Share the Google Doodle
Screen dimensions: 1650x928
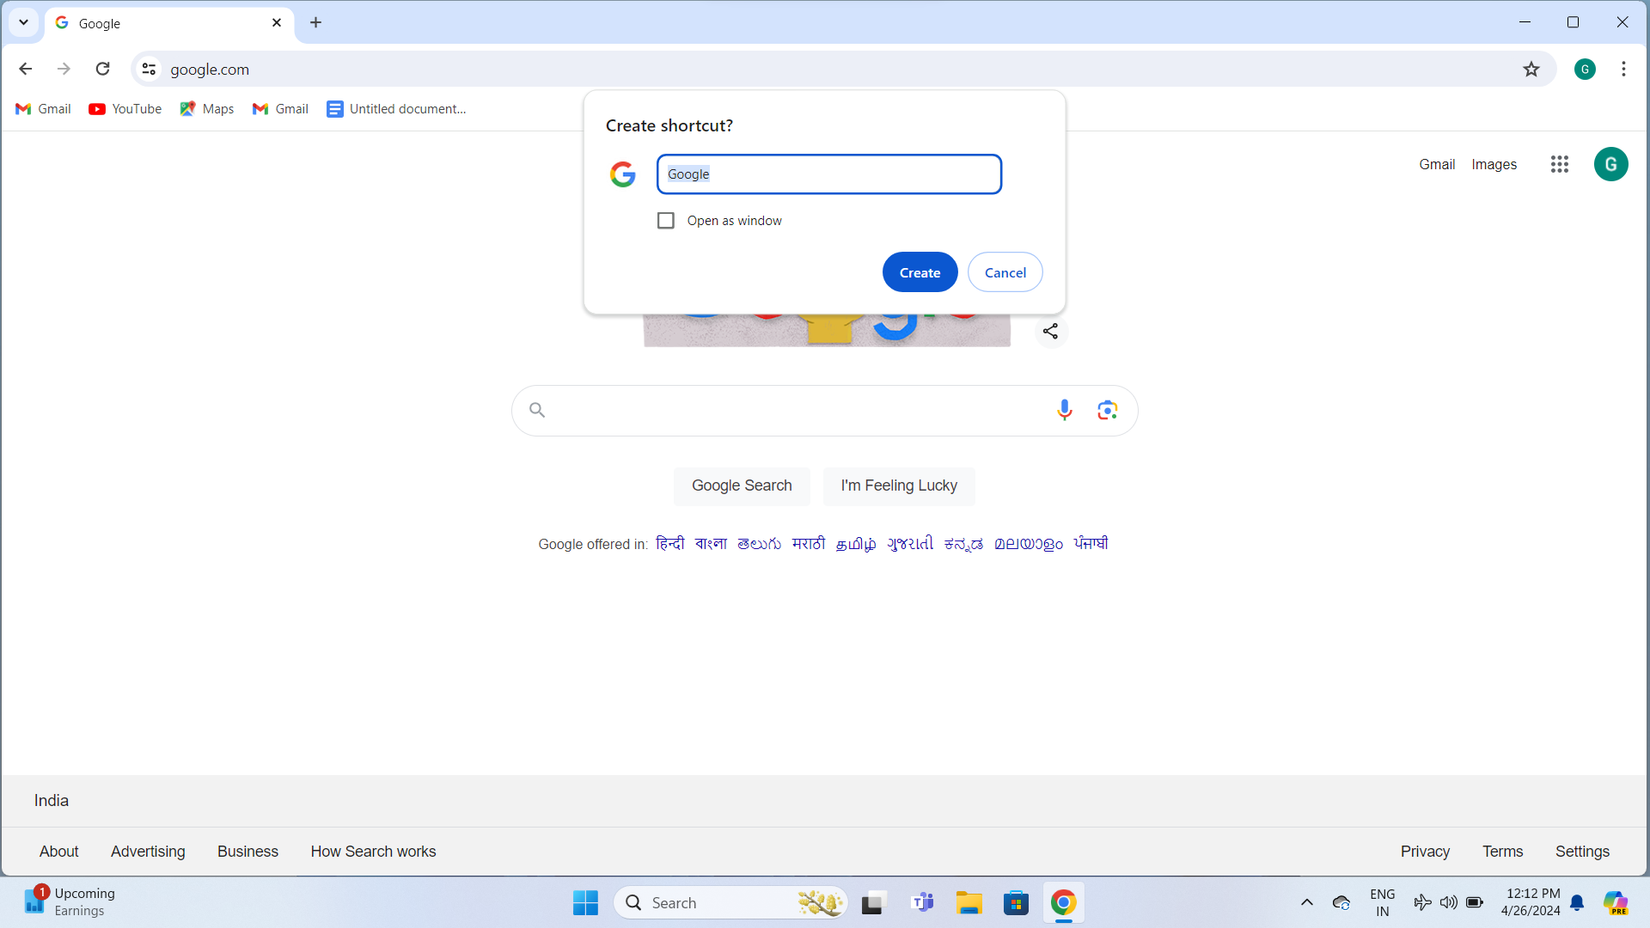[x=1050, y=331]
